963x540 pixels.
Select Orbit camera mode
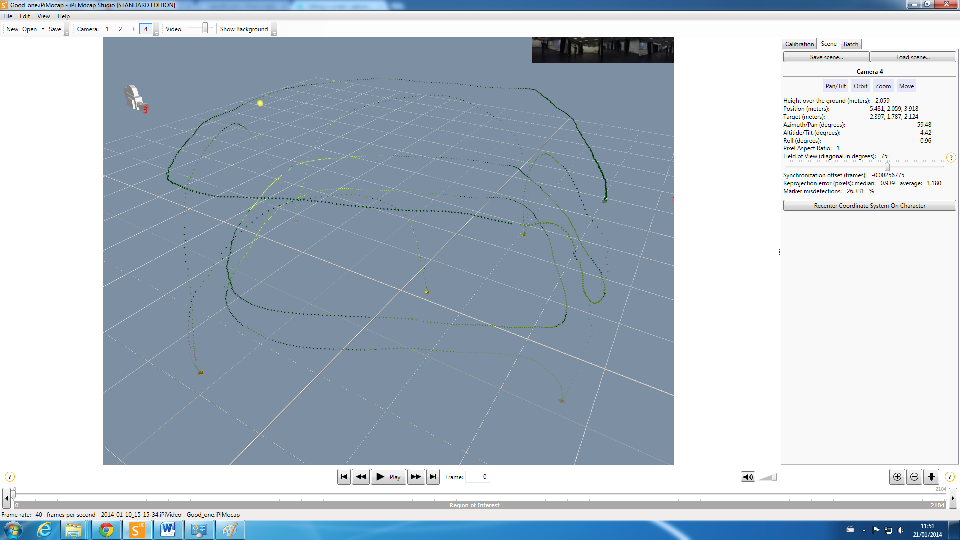(x=860, y=86)
